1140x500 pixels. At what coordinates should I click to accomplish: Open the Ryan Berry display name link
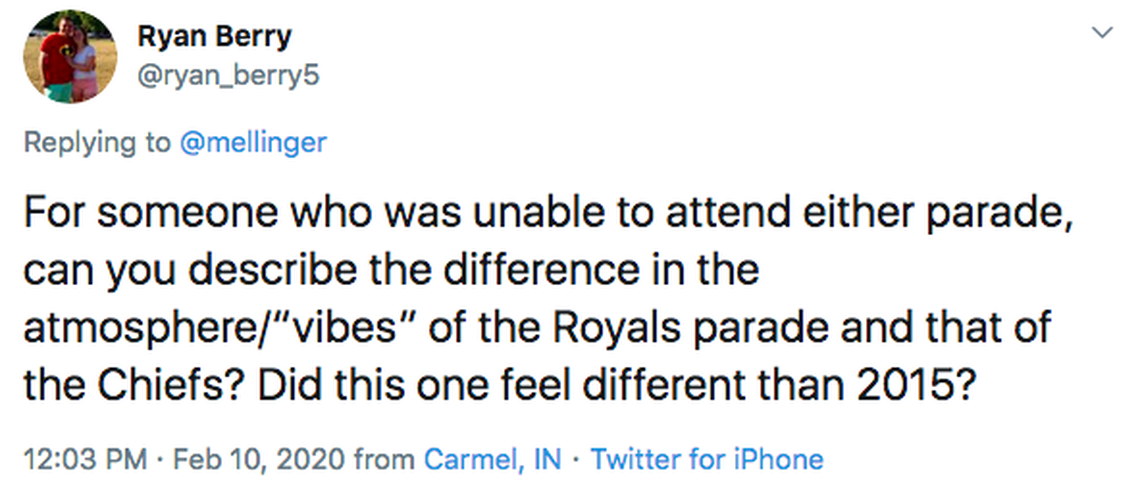point(214,37)
